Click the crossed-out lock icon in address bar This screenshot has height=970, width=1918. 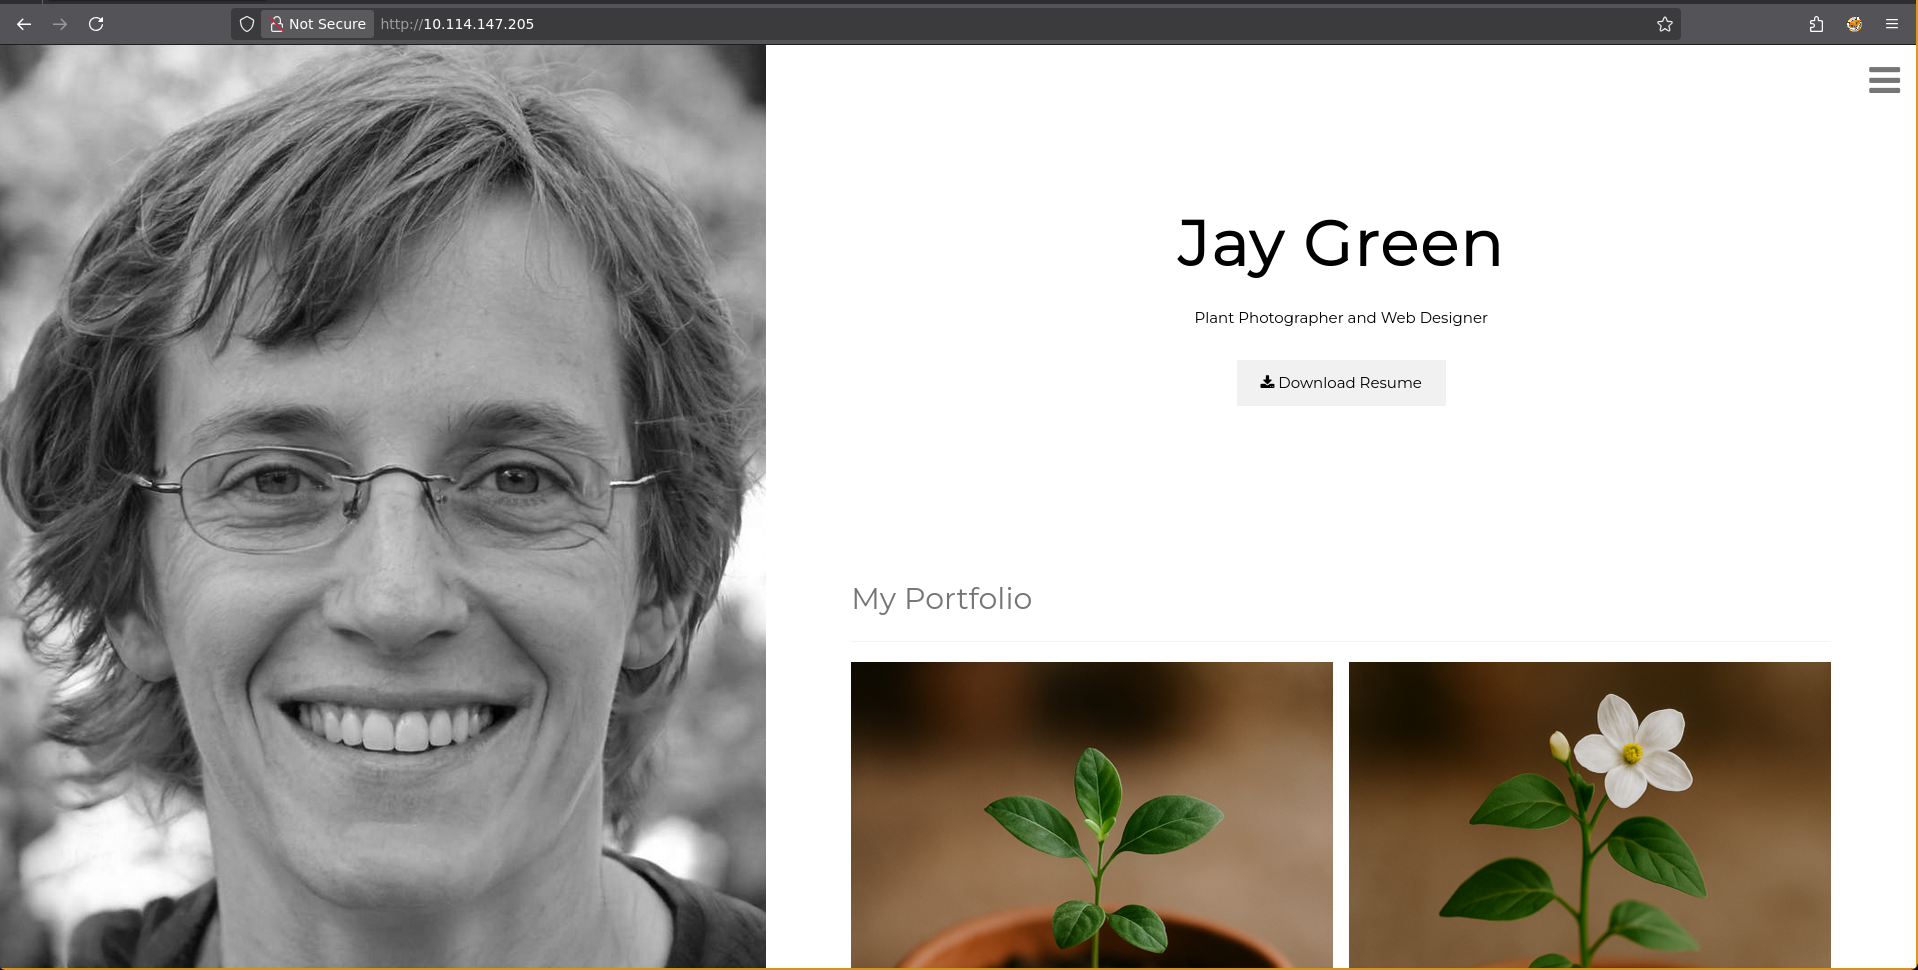pos(277,24)
